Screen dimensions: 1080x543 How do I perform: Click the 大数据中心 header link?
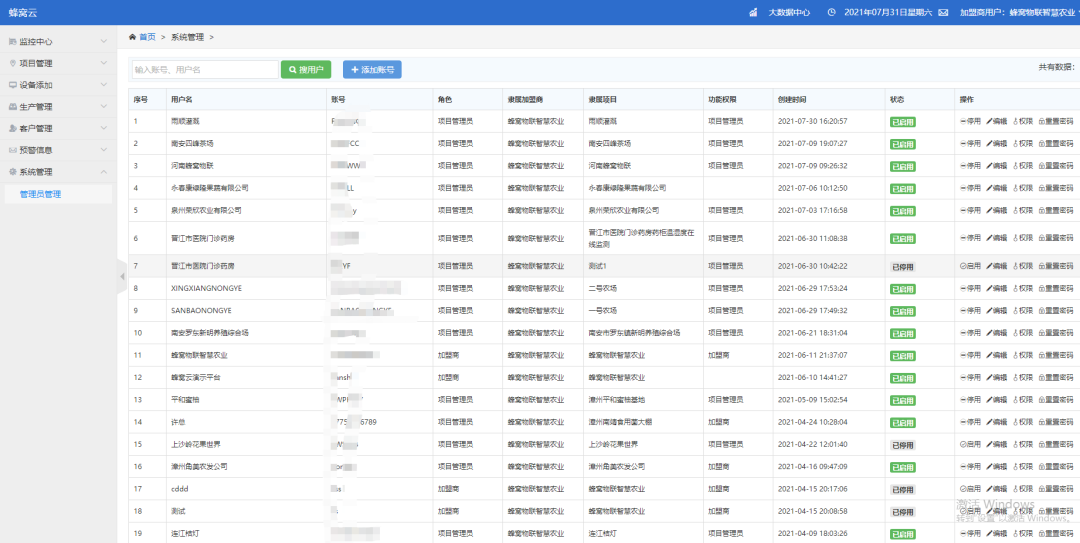pos(789,12)
